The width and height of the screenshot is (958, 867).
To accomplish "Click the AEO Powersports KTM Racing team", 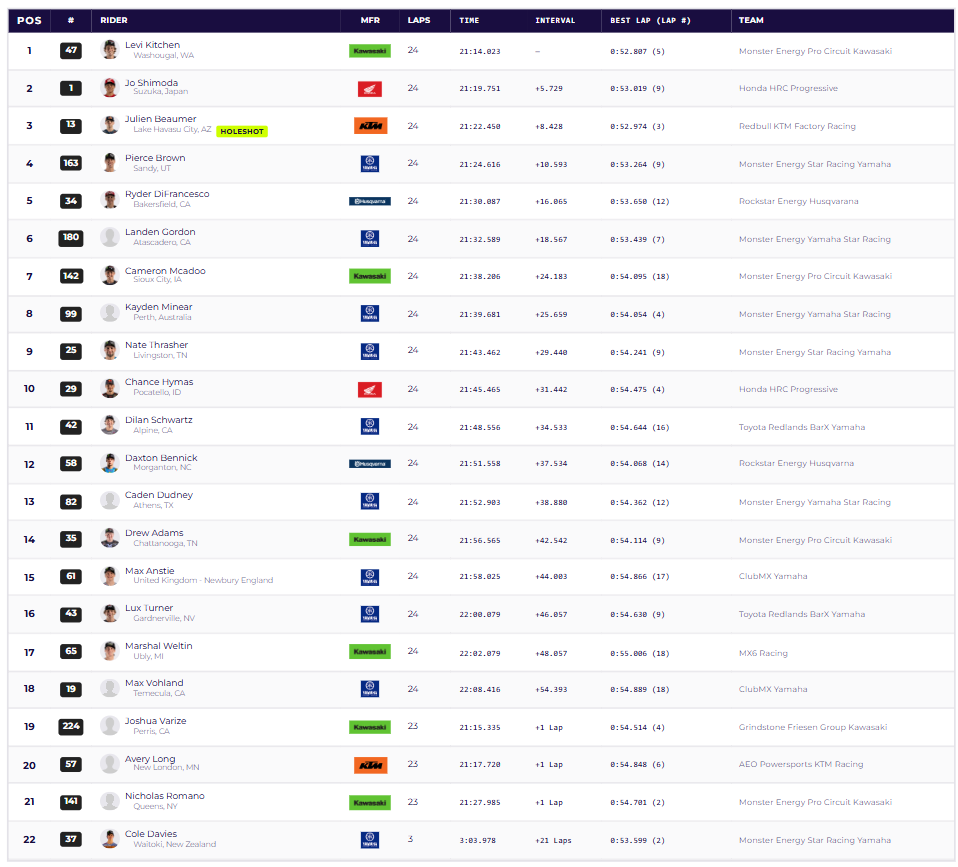I will (801, 764).
